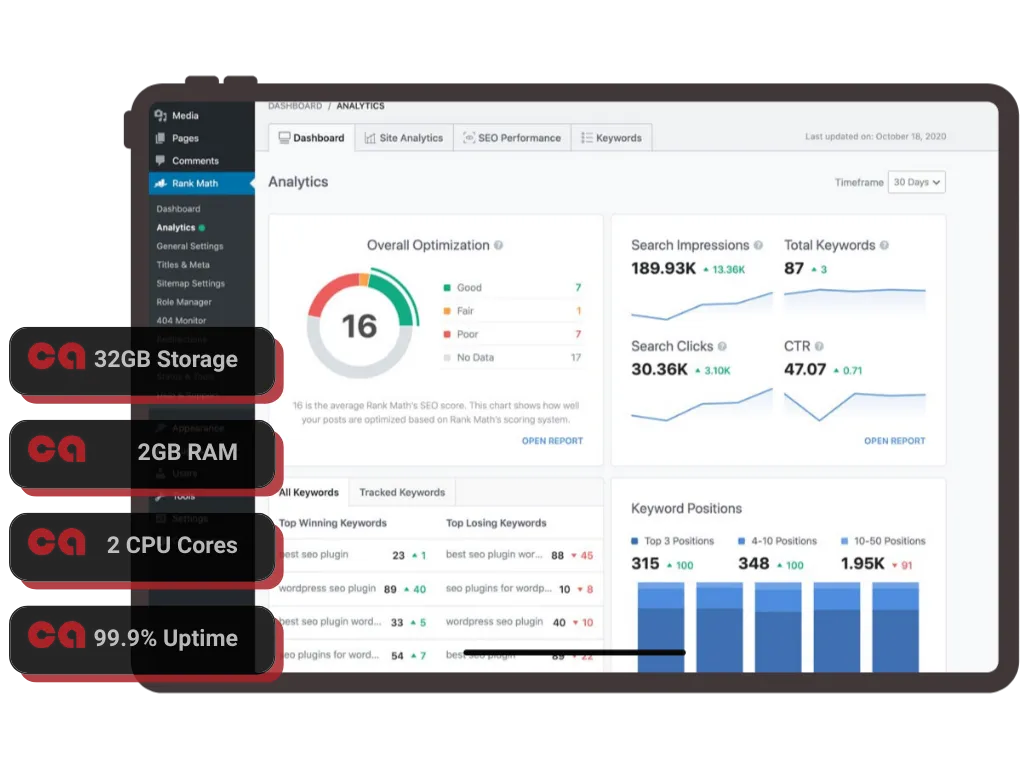1024x768 pixels.
Task: Click the '87' total keywords value
Action: (x=794, y=268)
